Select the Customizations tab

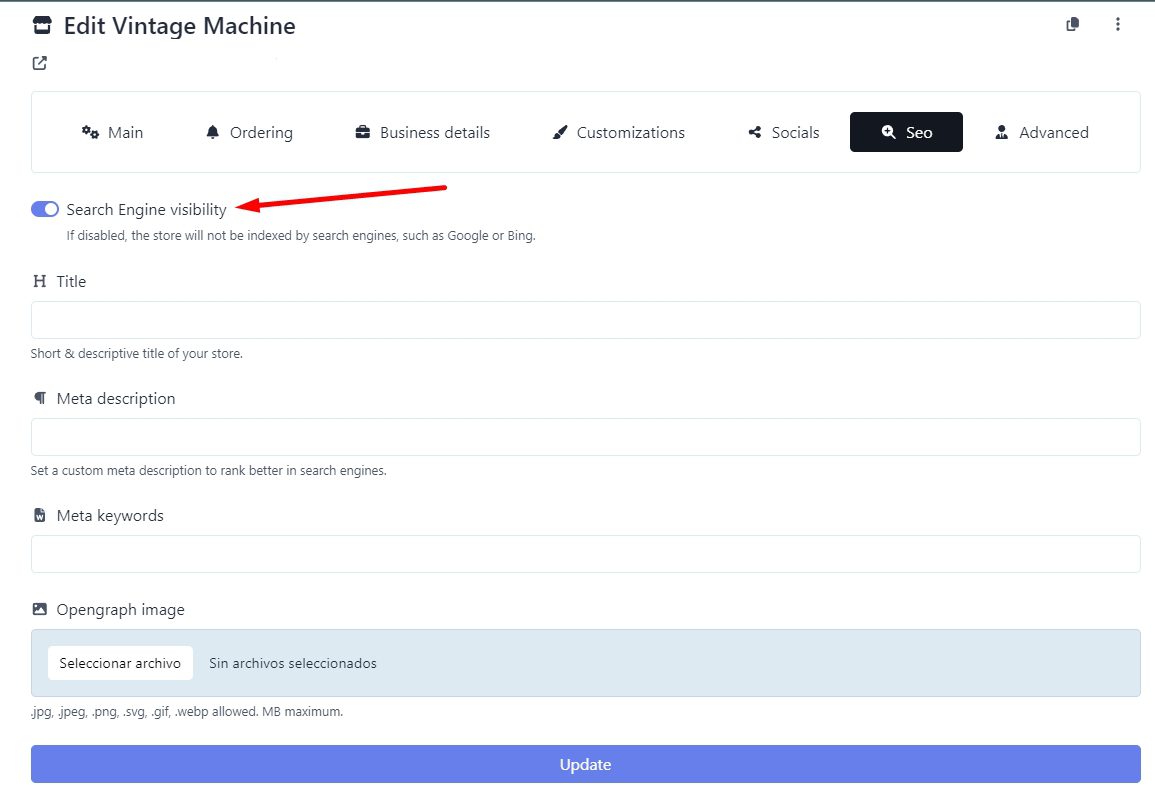[618, 133]
